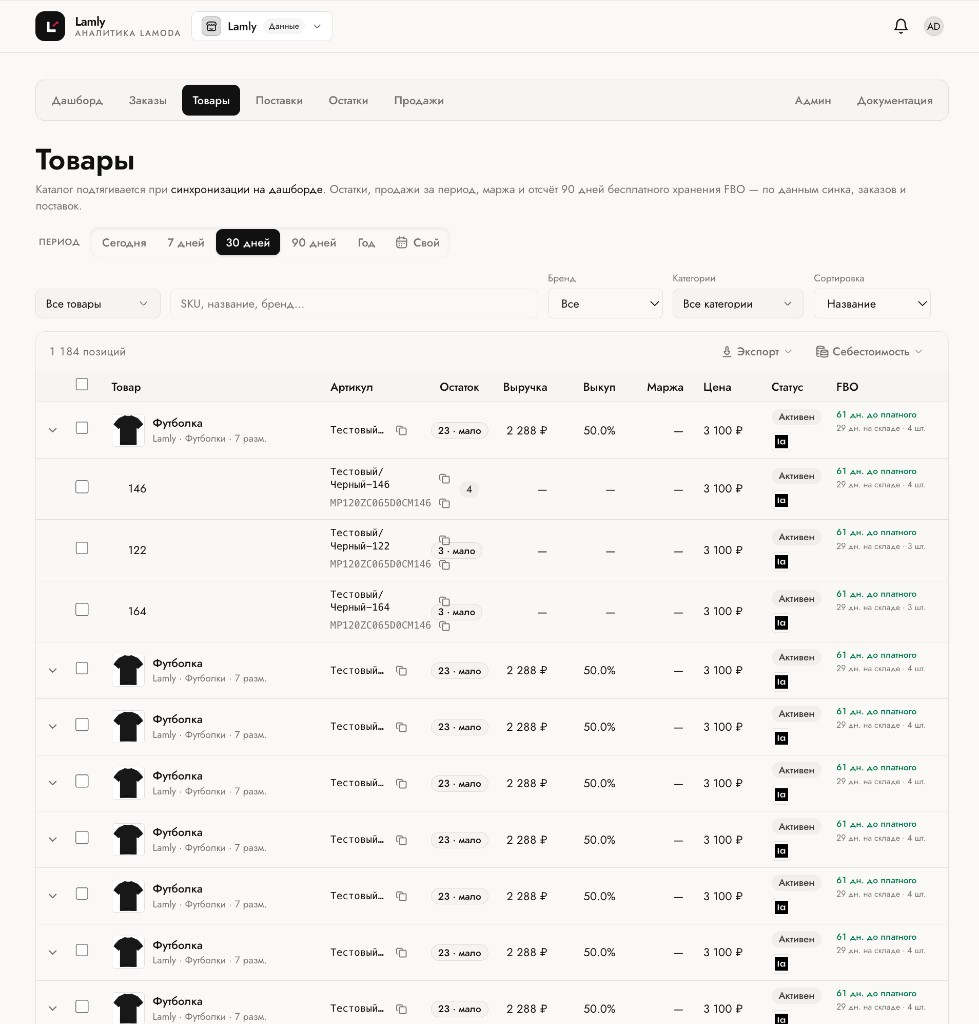Copy the article name Тестовый/Черный–164
This screenshot has height=1024, width=979.
[444, 601]
